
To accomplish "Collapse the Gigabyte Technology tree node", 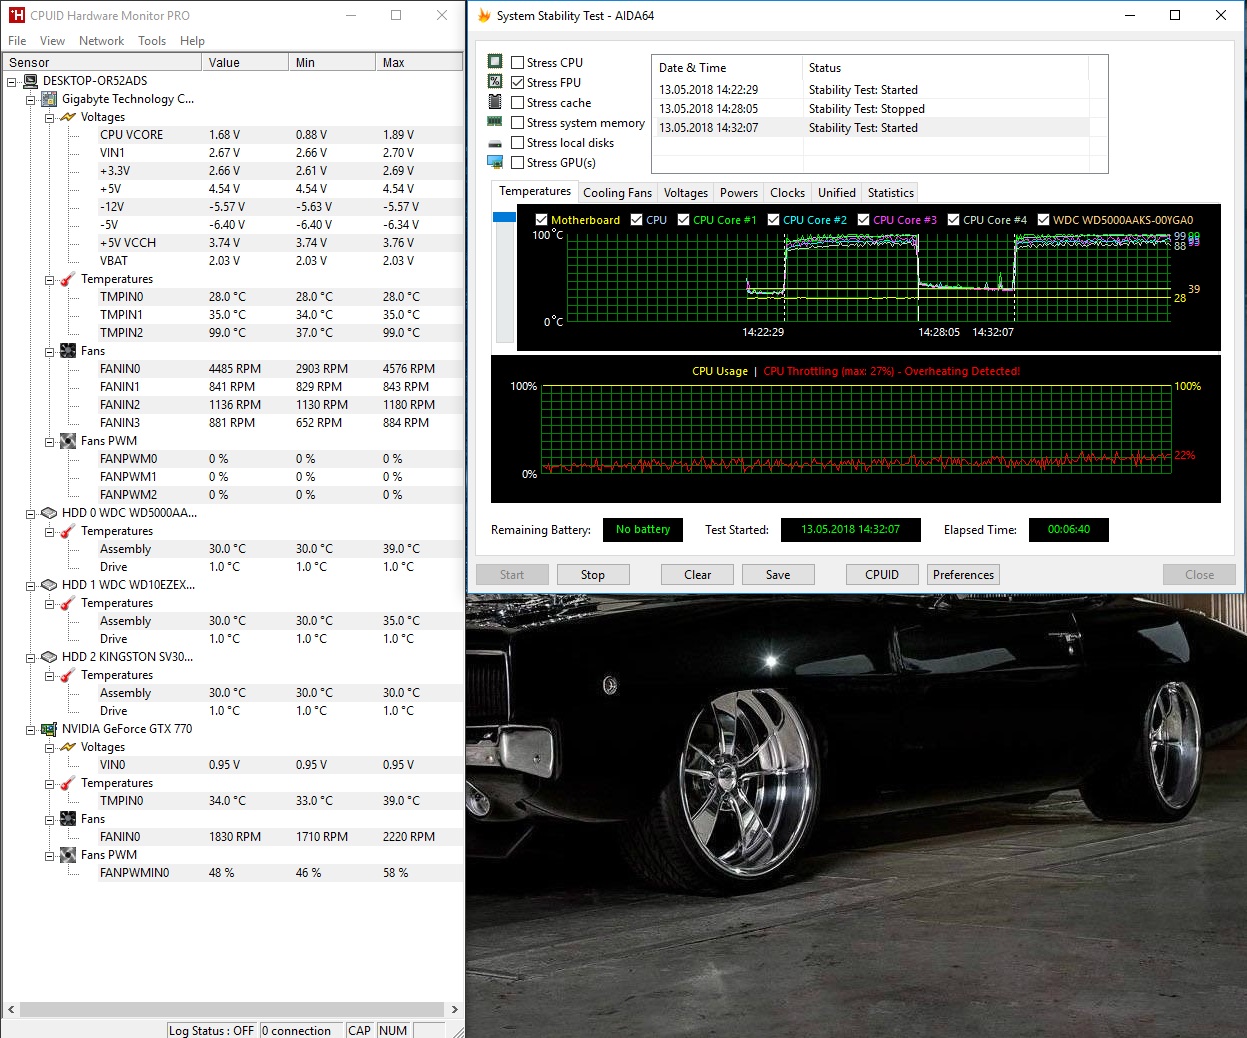I will coord(30,99).
